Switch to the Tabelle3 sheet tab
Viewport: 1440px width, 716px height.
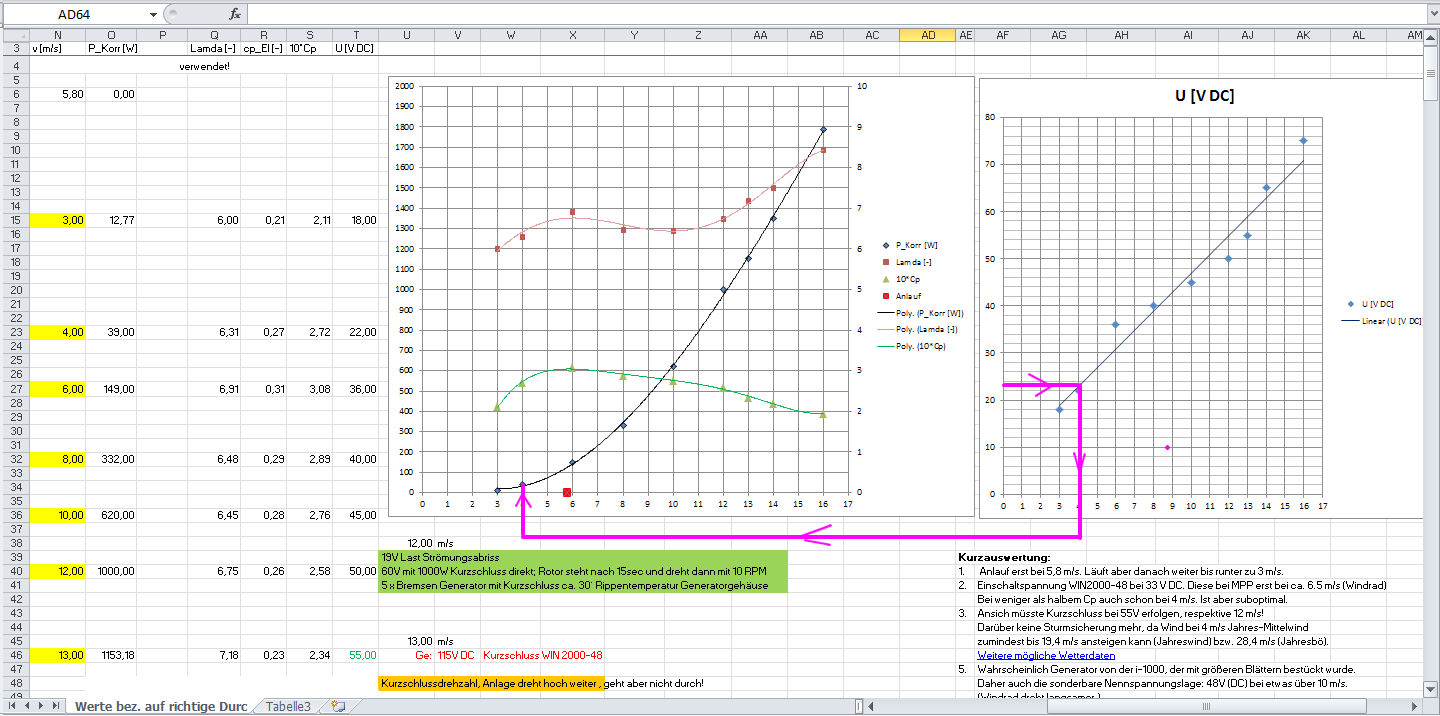288,706
